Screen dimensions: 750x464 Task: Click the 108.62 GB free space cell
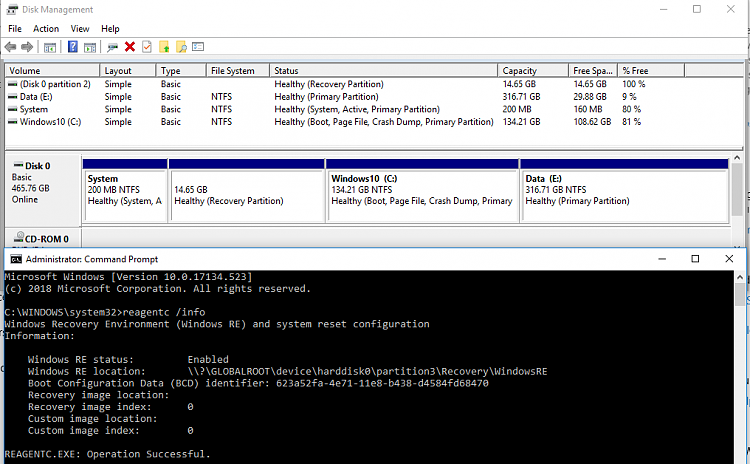point(592,122)
